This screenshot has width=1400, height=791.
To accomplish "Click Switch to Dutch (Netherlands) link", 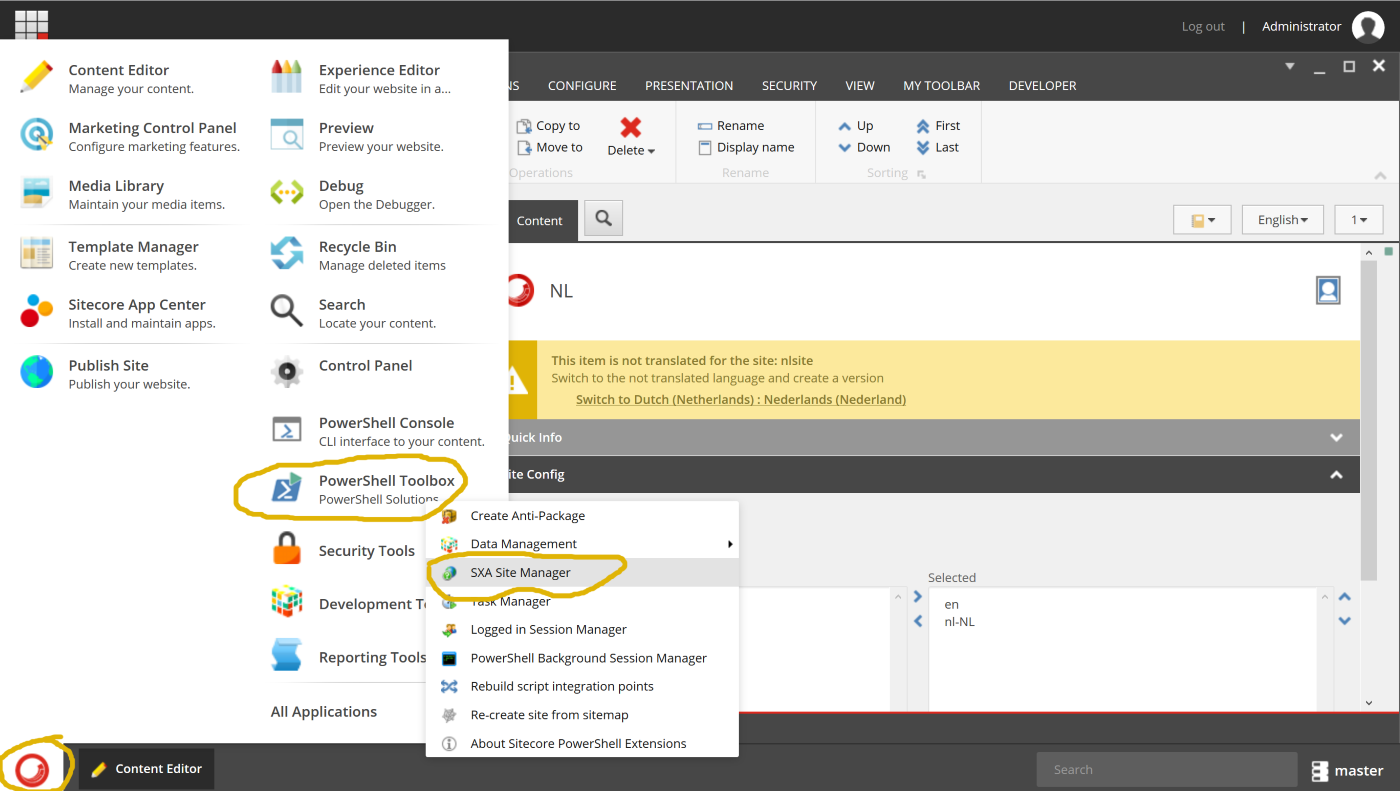I will (741, 400).
